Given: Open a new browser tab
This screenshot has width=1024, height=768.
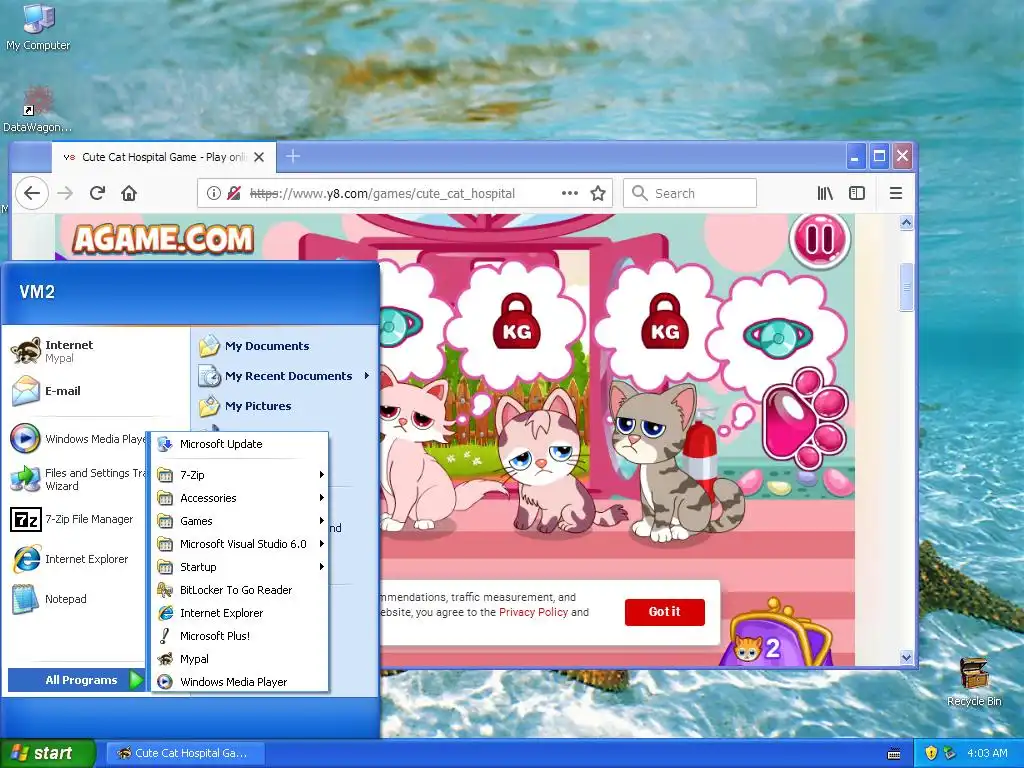Looking at the screenshot, I should click(x=293, y=157).
